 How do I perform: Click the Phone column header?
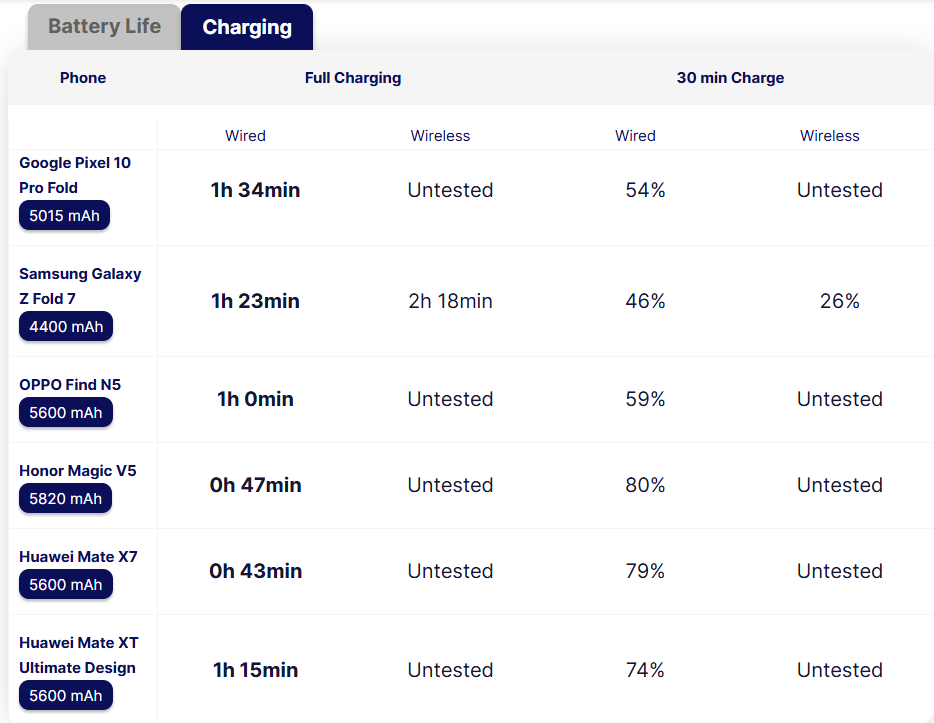[x=83, y=78]
